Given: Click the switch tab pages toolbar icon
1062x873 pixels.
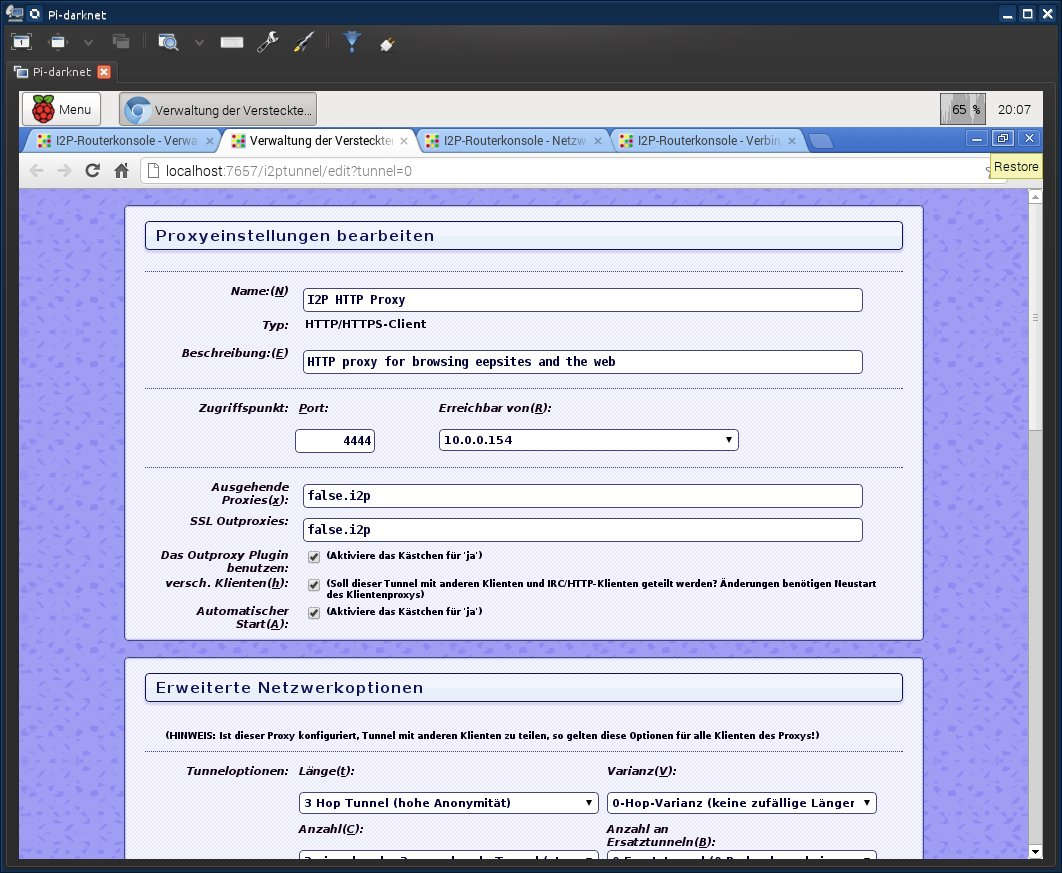Looking at the screenshot, I should [x=121, y=42].
